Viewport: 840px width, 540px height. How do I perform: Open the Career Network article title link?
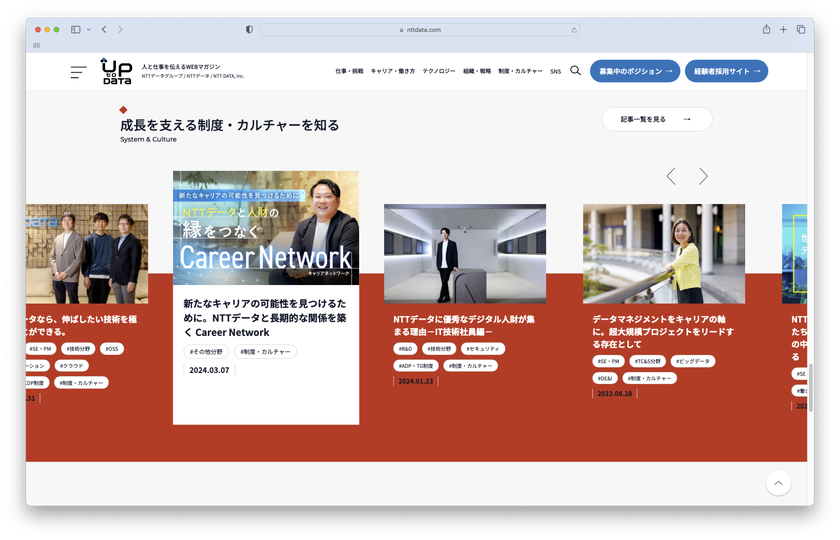(x=265, y=318)
